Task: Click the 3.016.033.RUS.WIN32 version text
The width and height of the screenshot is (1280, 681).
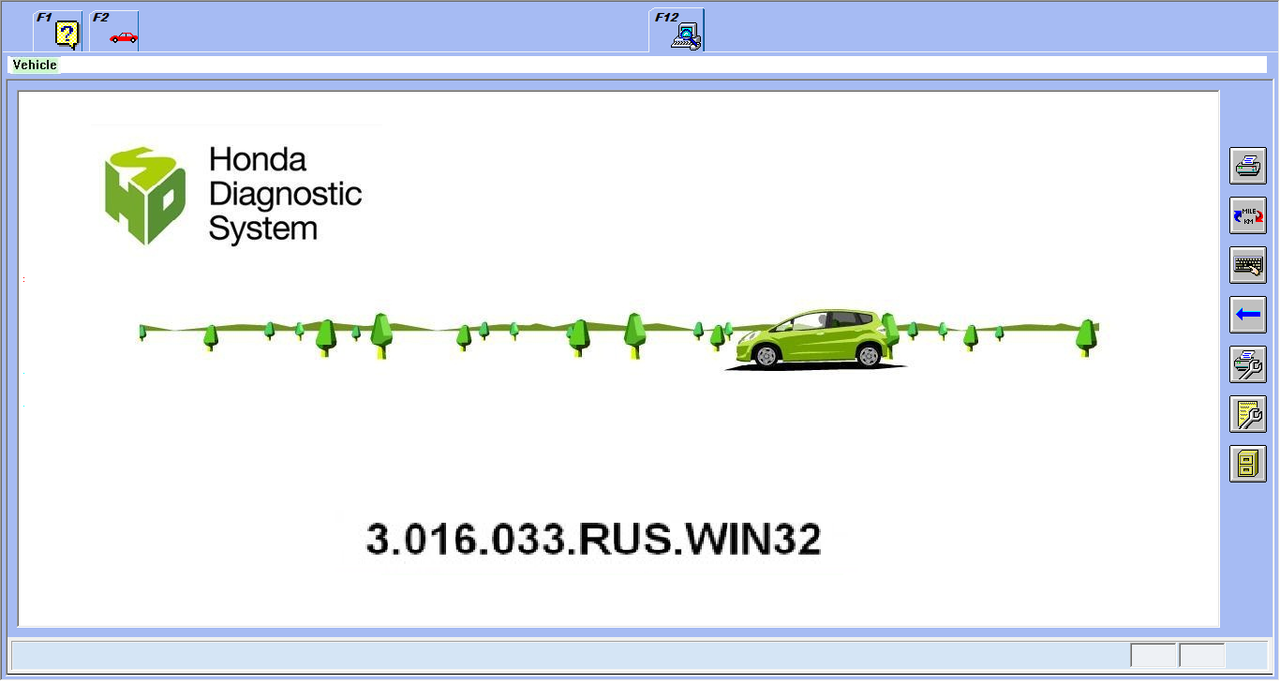Action: [594, 539]
